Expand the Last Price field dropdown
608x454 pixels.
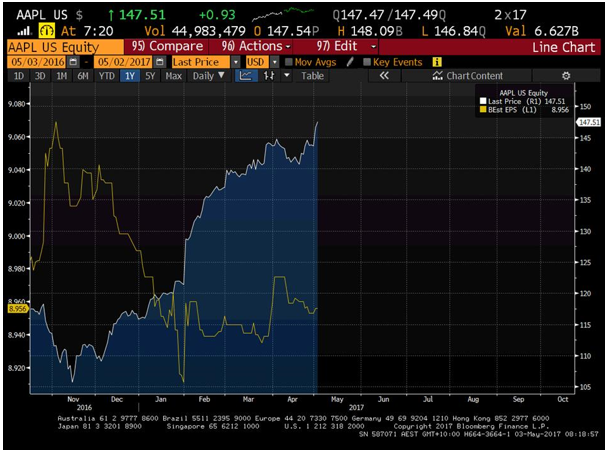click(x=236, y=62)
